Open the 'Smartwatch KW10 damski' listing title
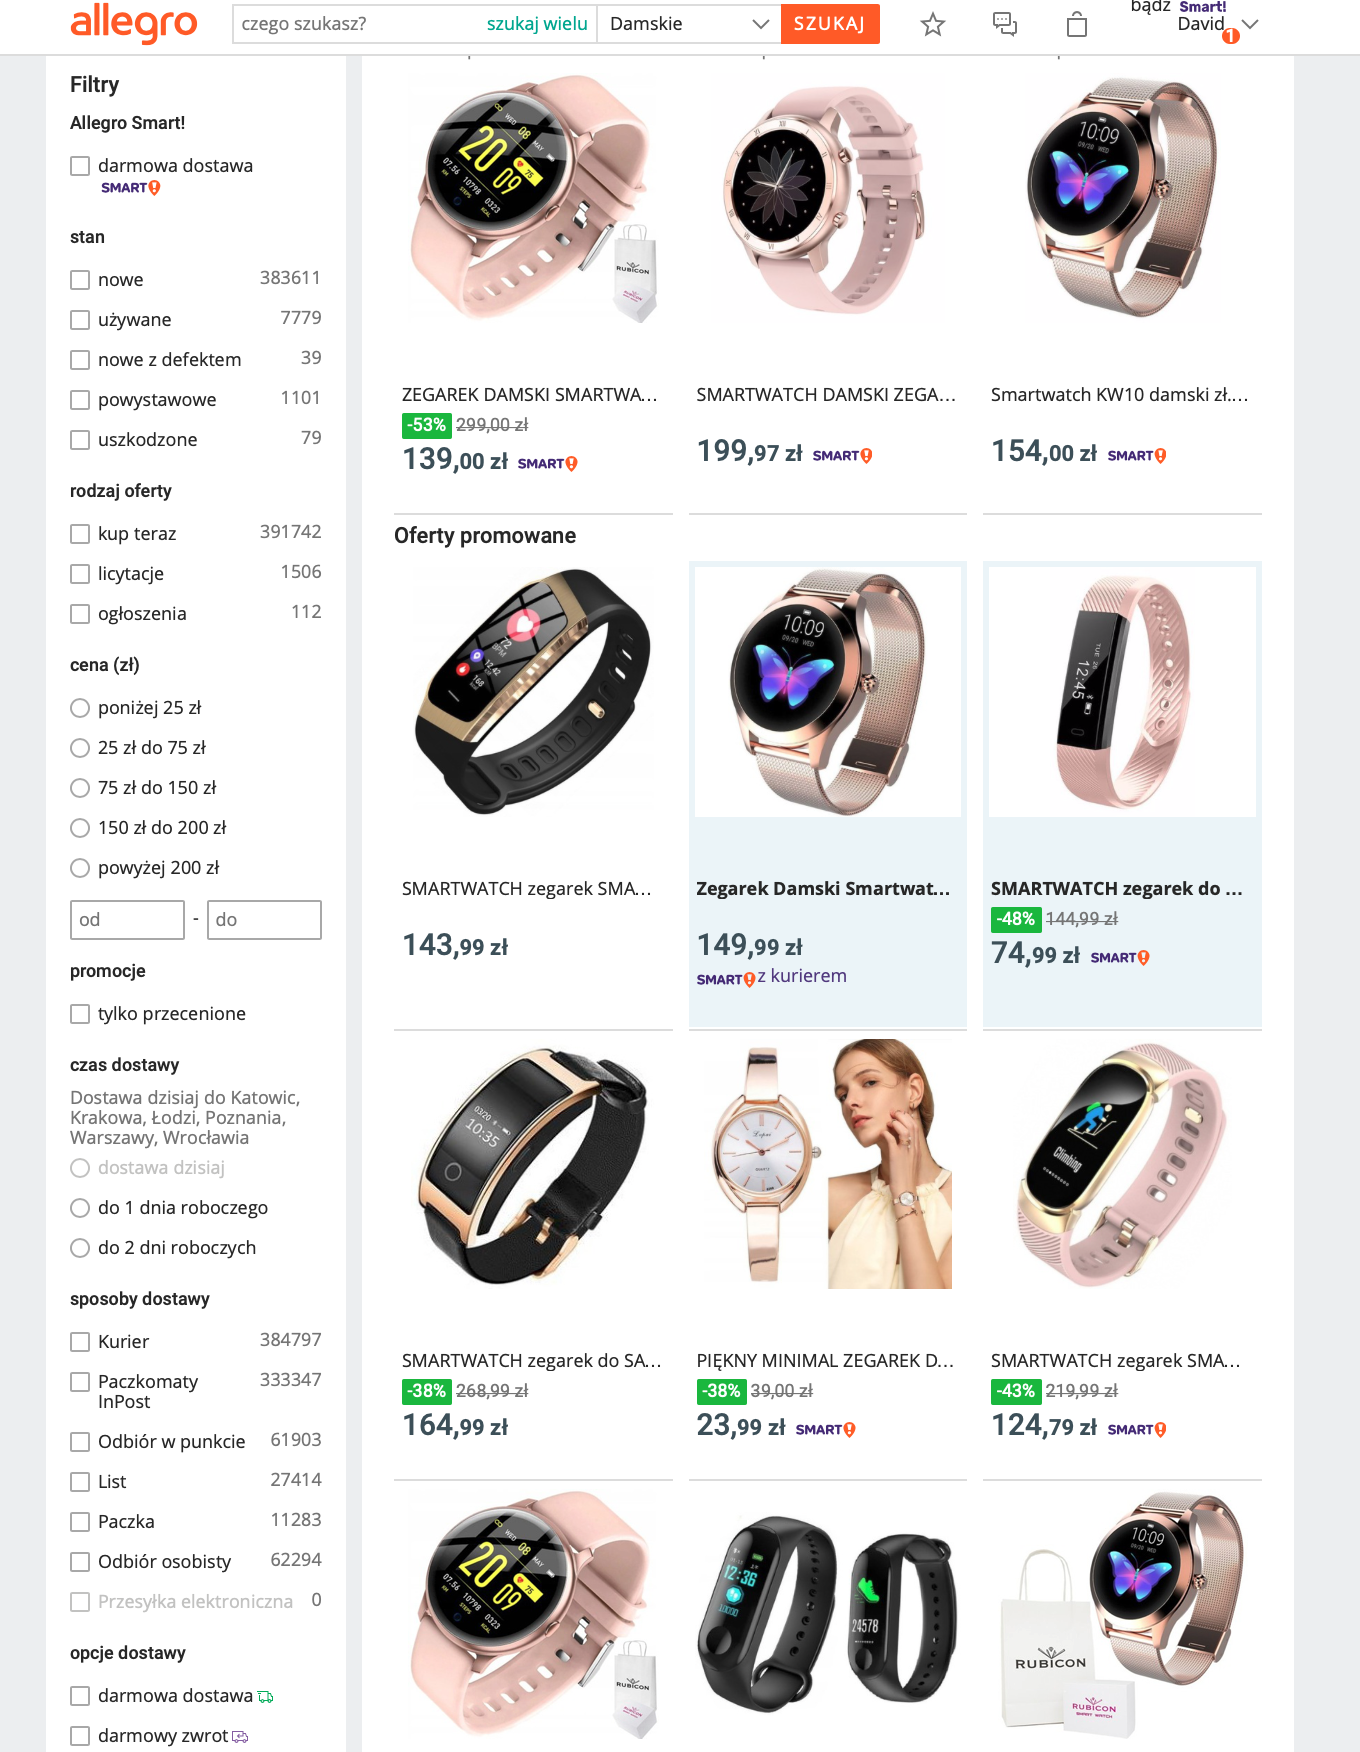 click(x=1119, y=395)
